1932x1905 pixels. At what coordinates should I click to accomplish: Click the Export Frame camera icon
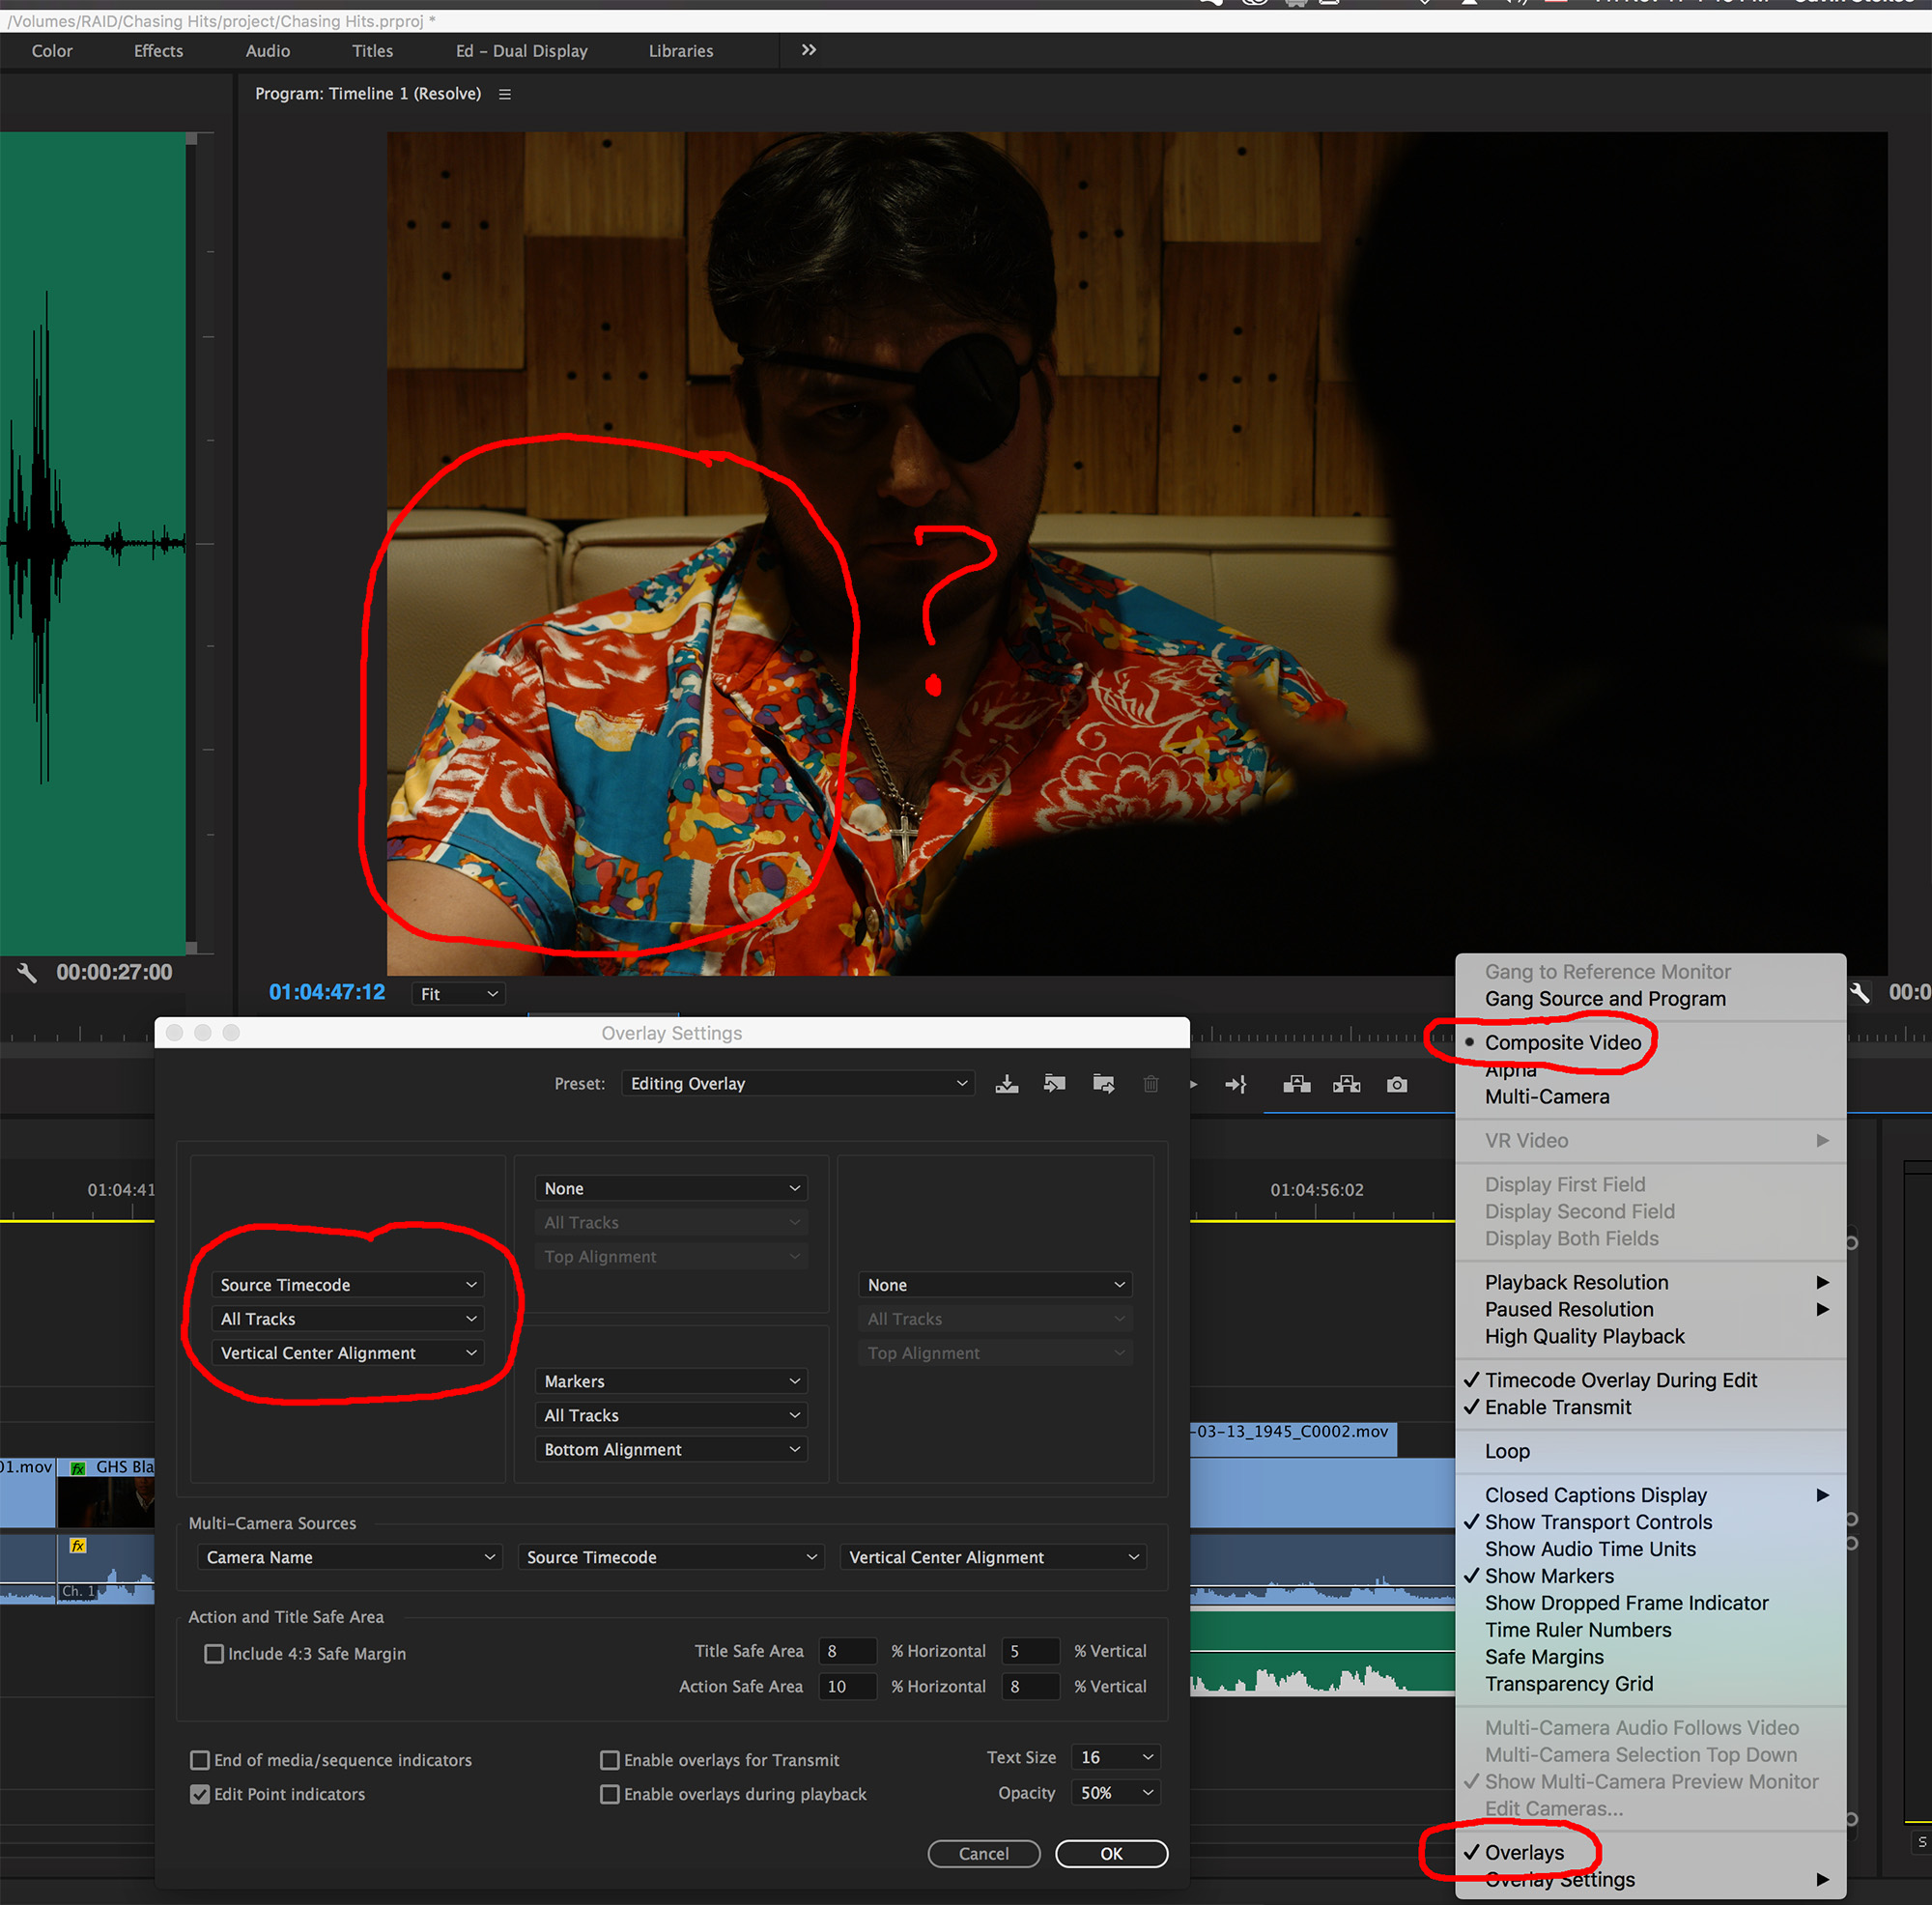coord(1397,1084)
